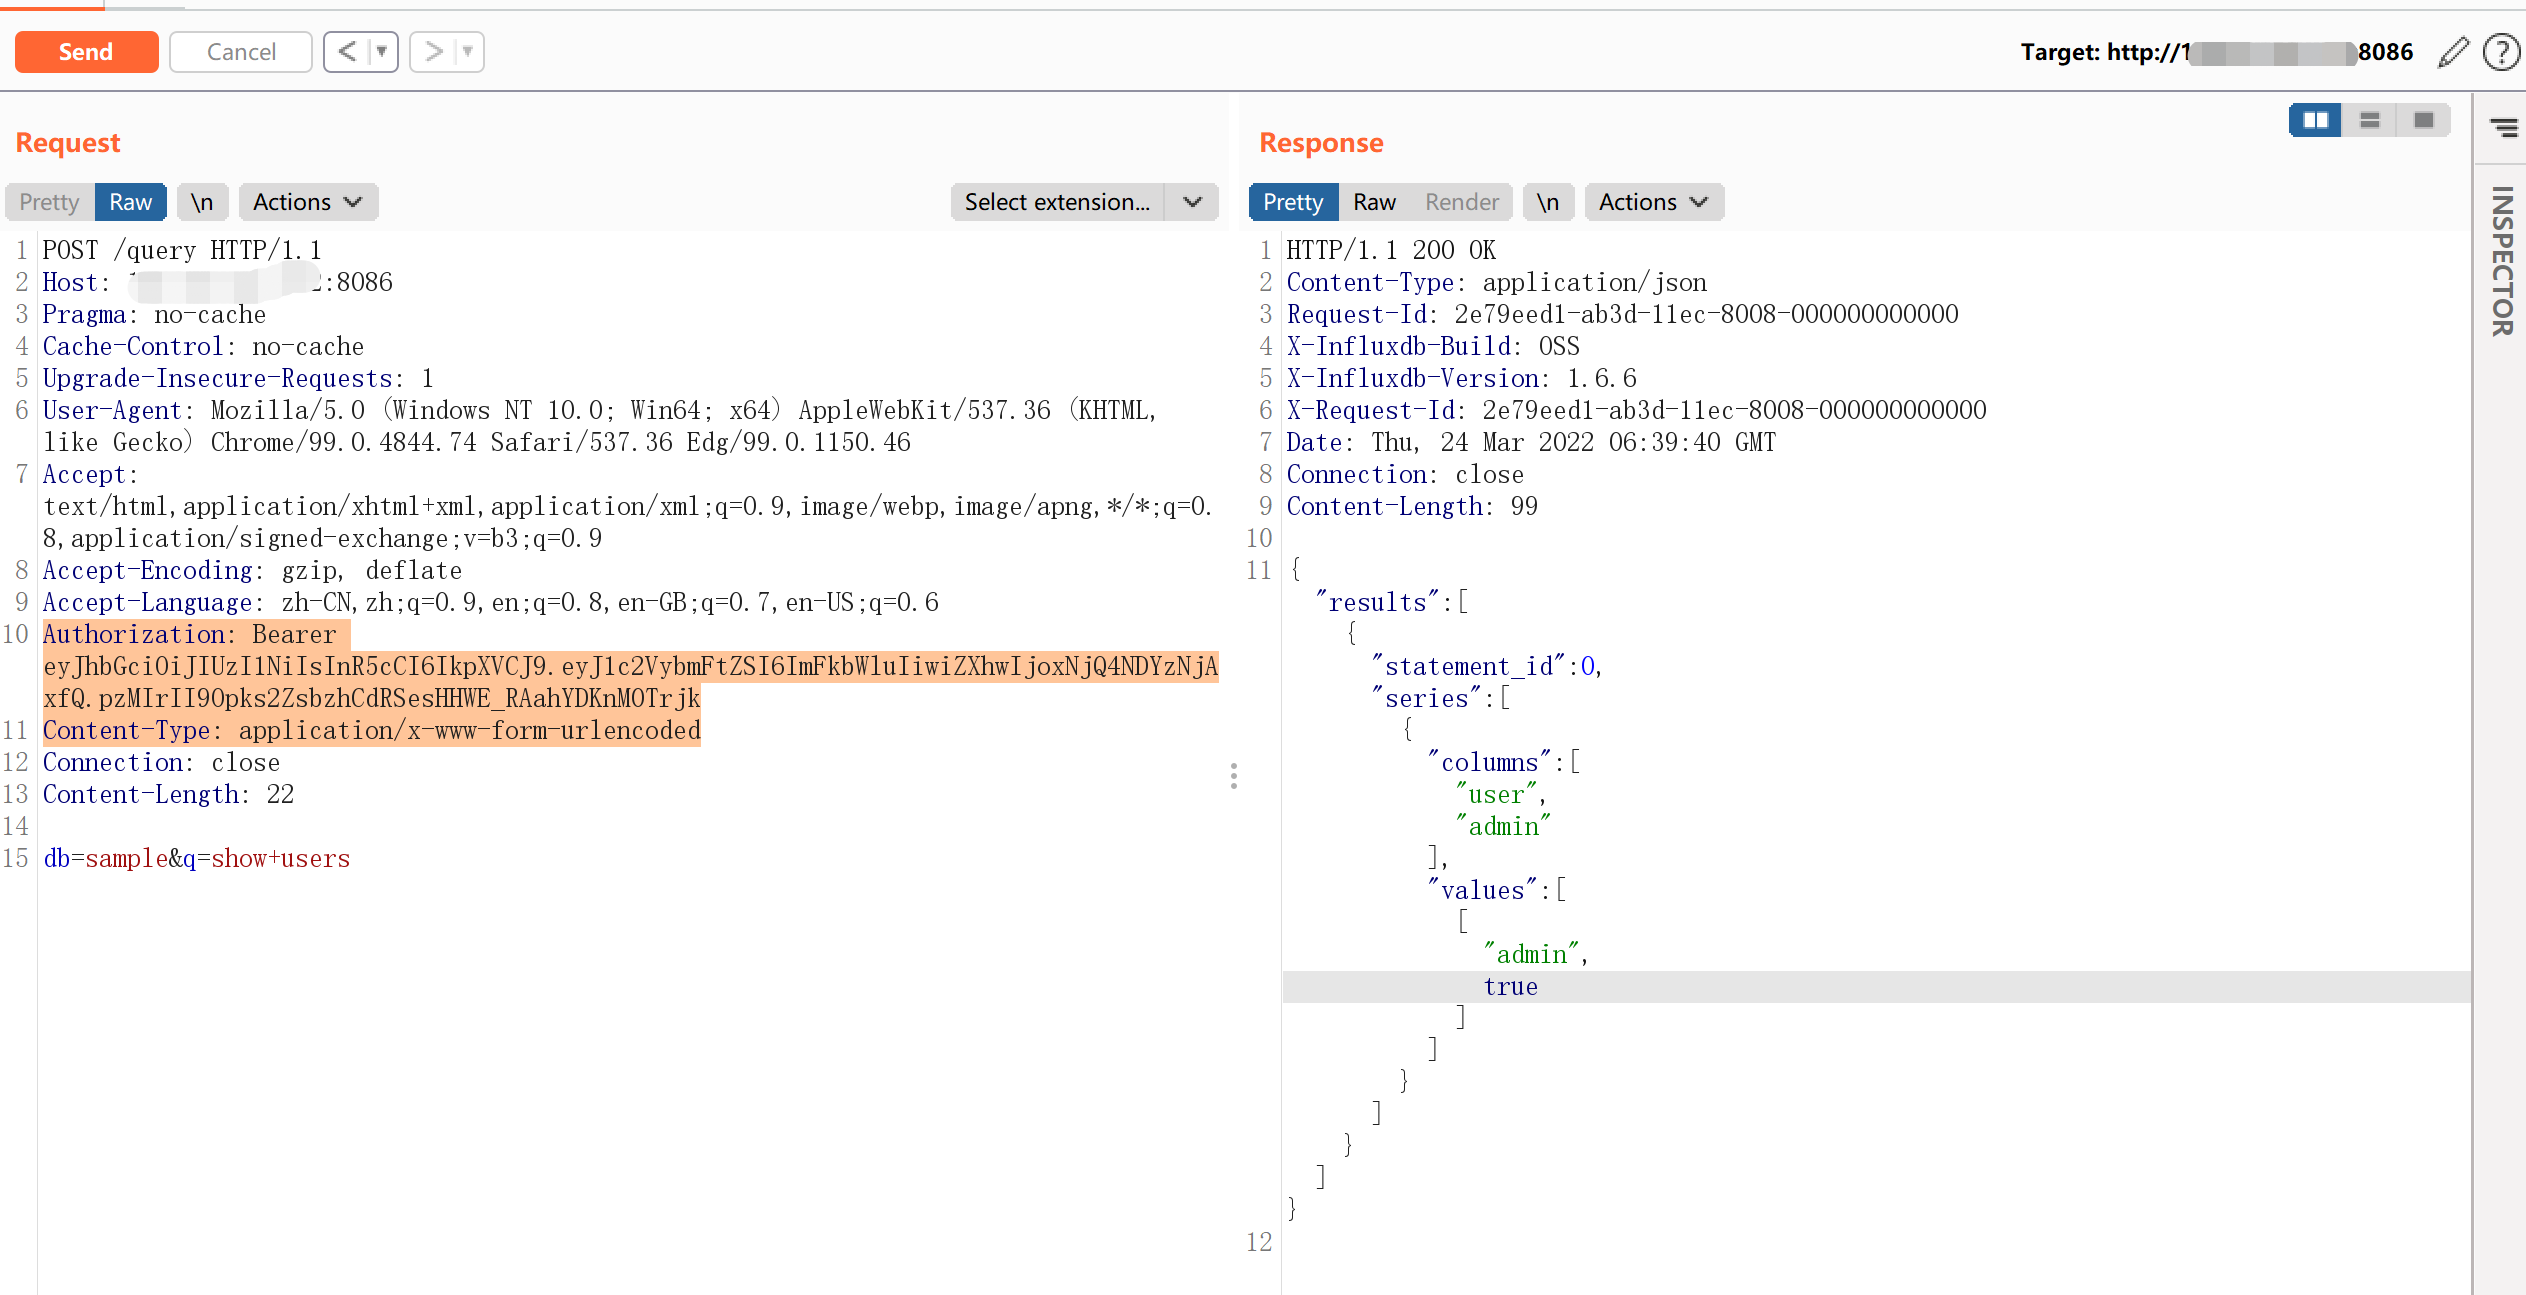The height and width of the screenshot is (1295, 2526).
Task: Click the request body db=sample line
Action: tap(197, 859)
